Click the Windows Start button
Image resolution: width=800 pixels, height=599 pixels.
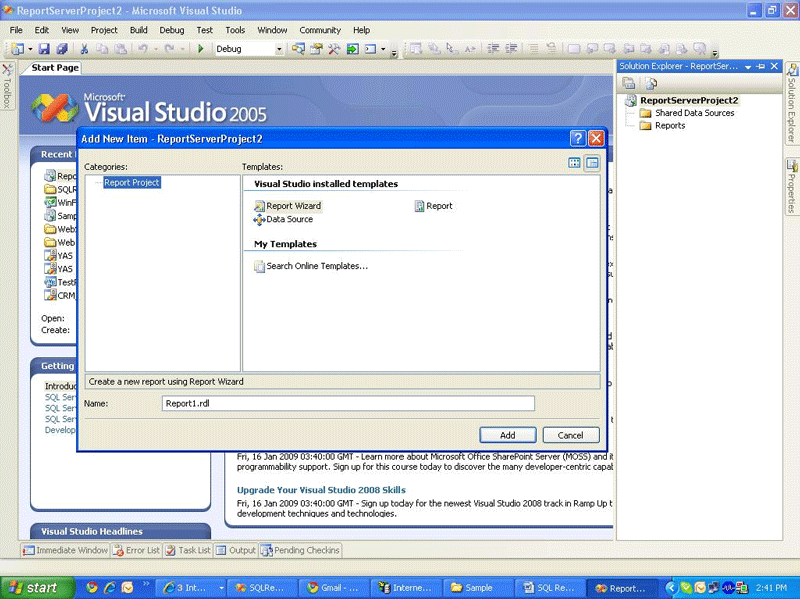[33, 588]
